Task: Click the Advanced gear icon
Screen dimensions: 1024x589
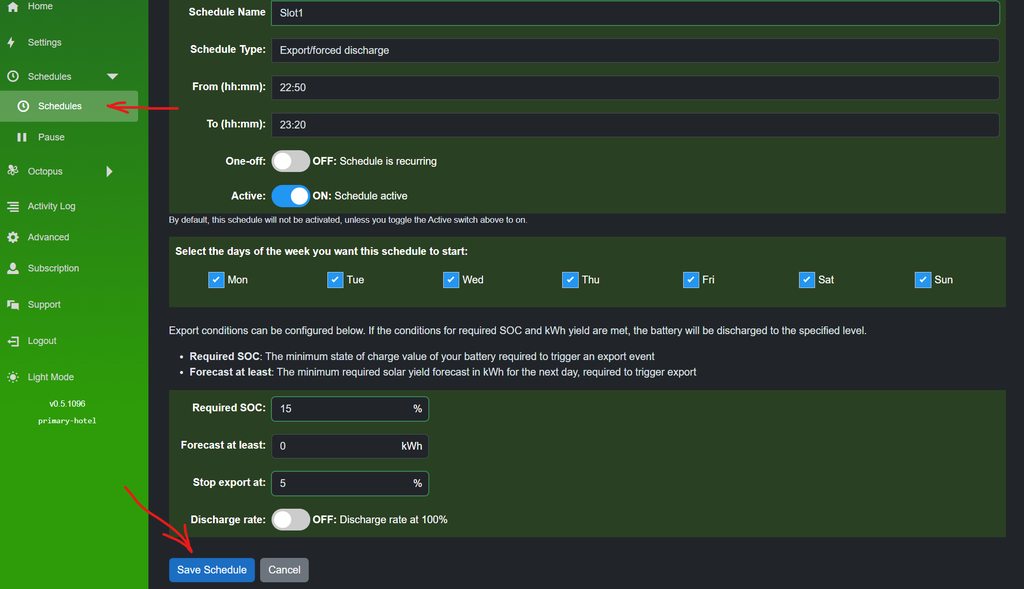Action: [12, 238]
